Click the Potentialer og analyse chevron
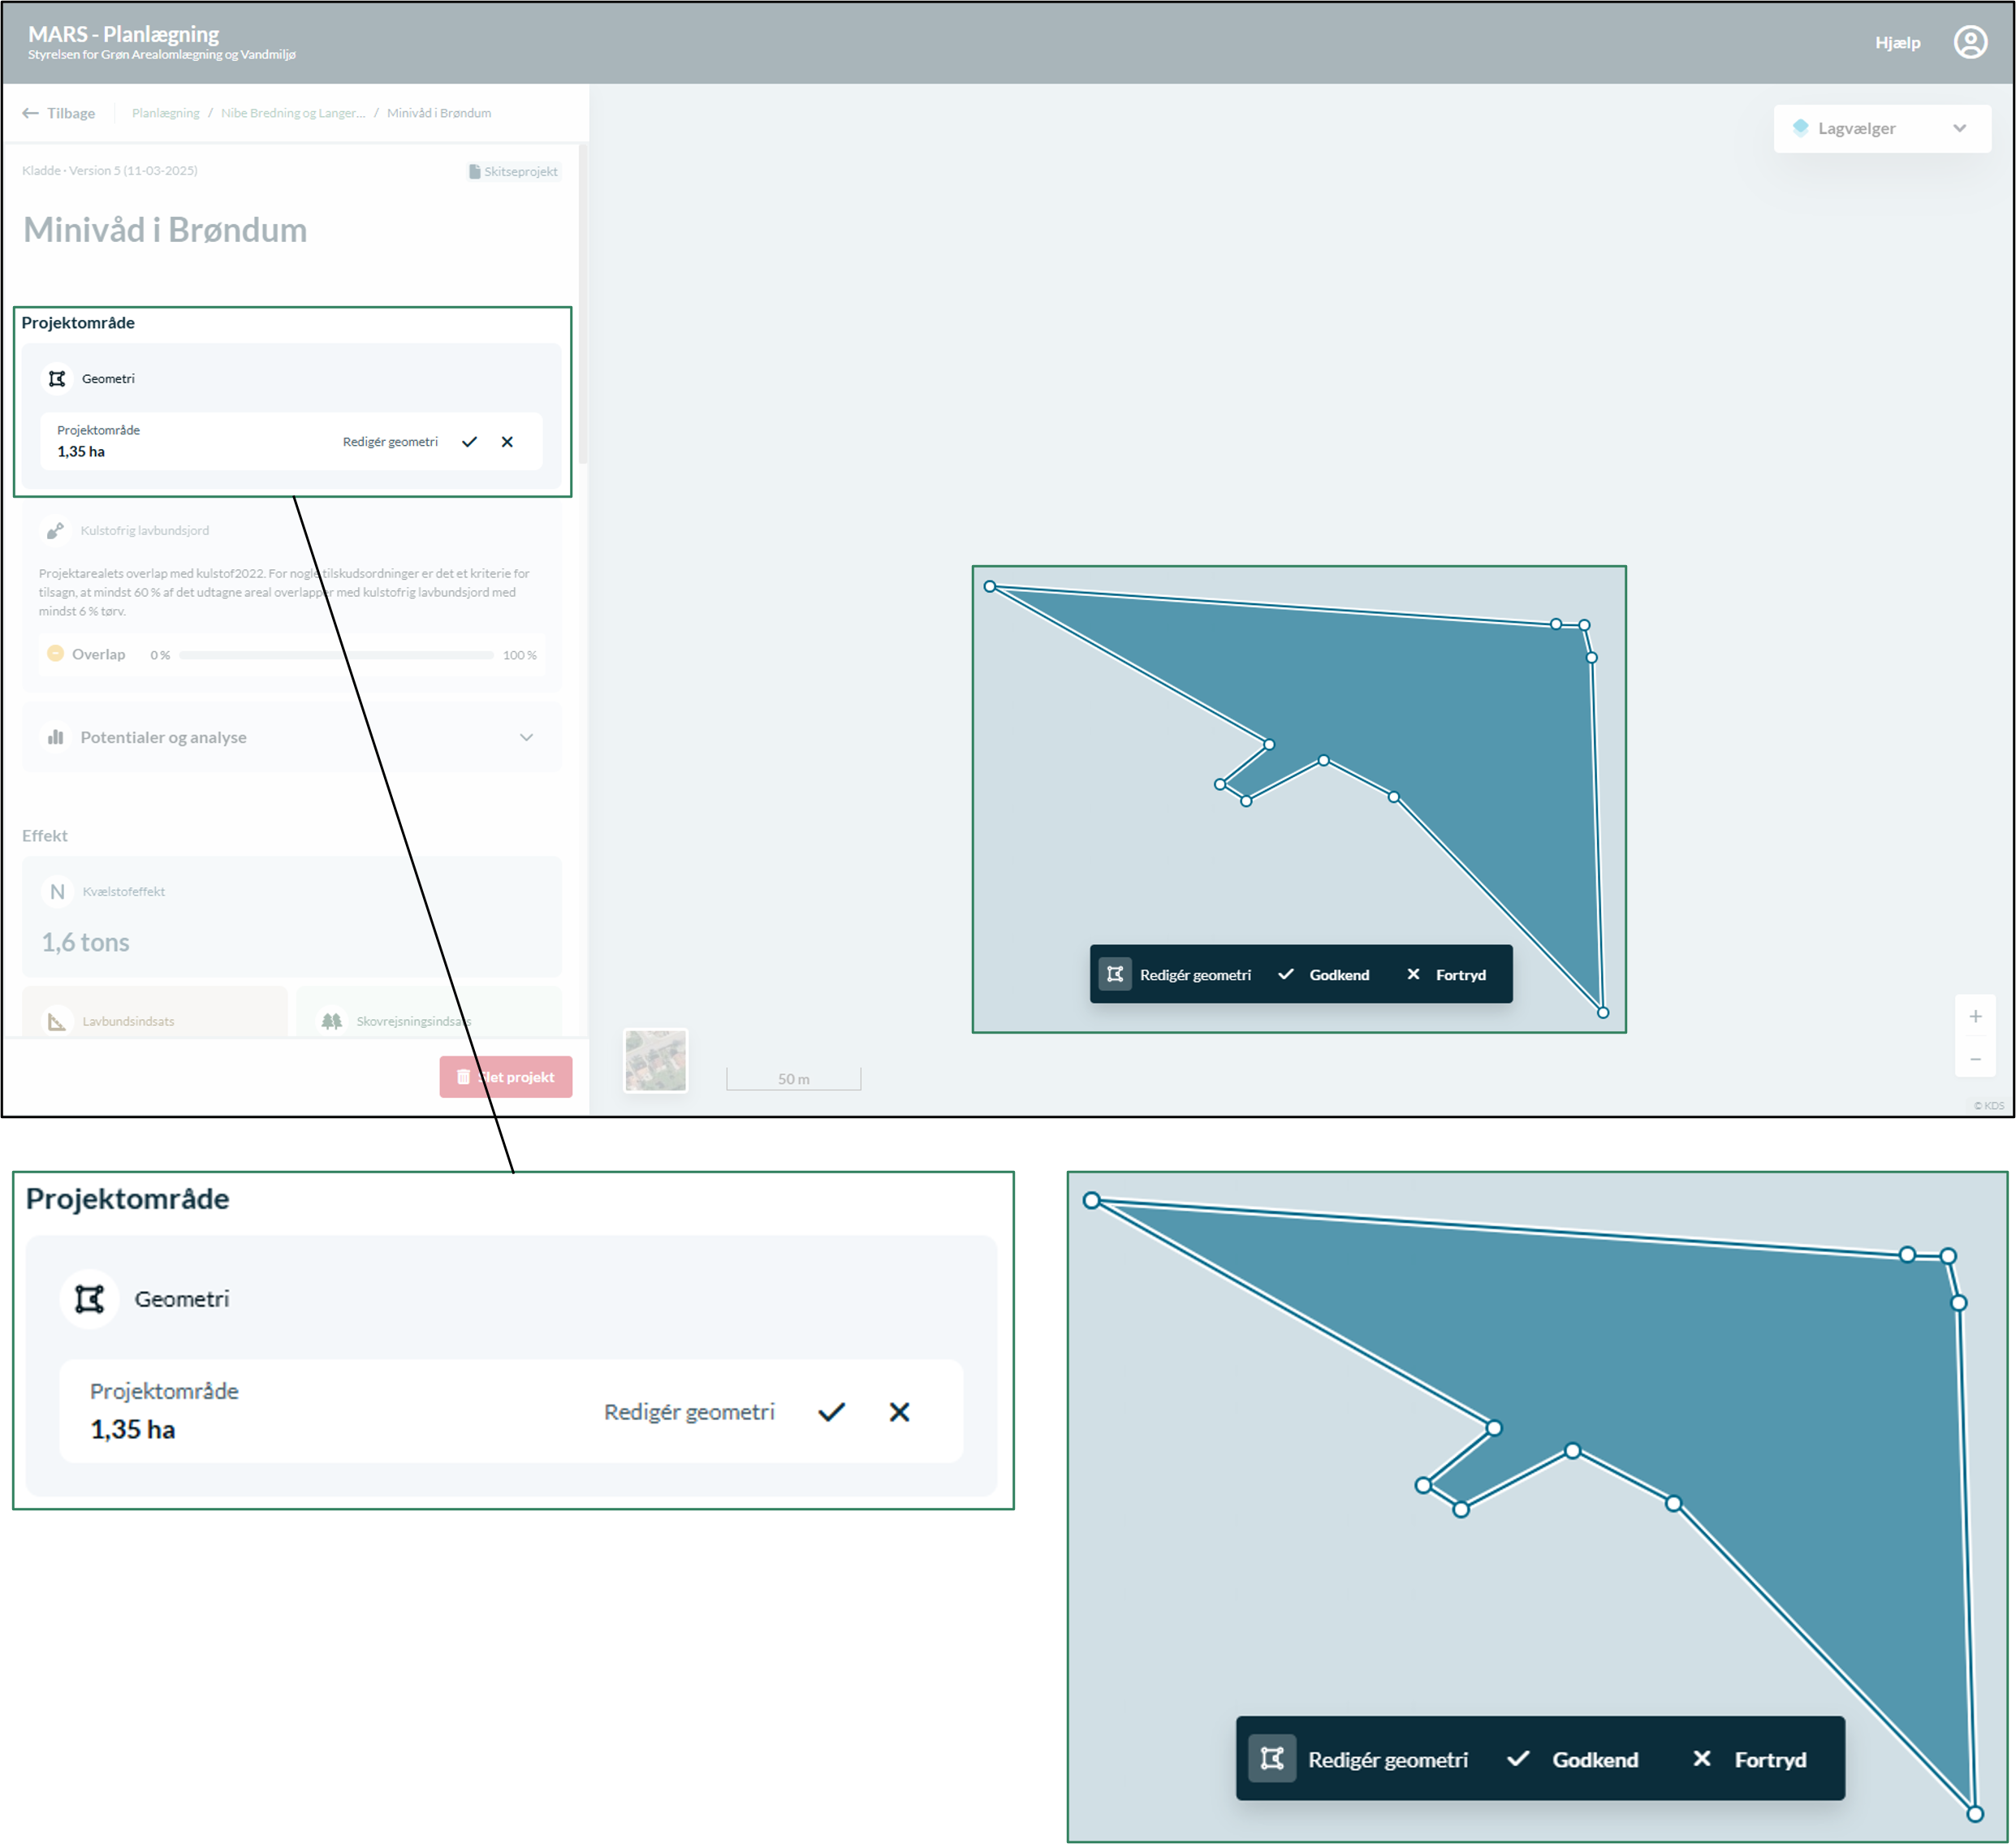This screenshot has height=1844, width=2016. pos(526,737)
